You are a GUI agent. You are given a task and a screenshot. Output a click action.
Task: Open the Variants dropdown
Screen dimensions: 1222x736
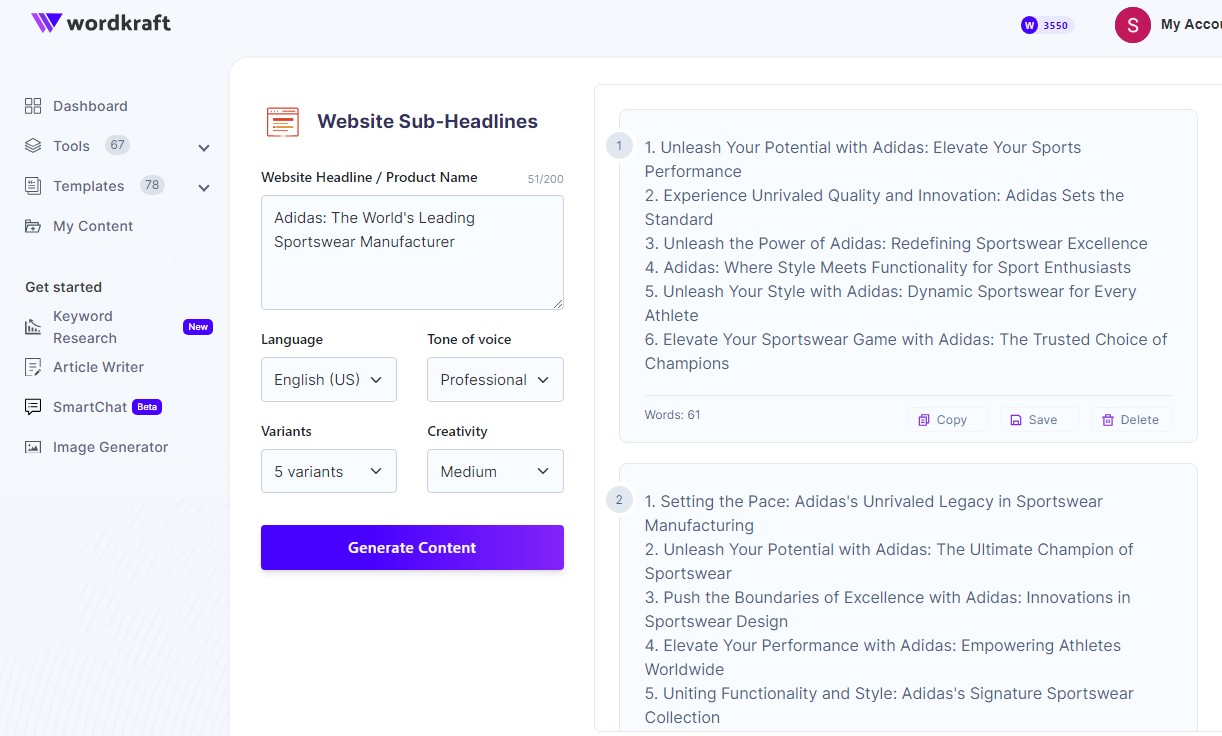pos(328,471)
